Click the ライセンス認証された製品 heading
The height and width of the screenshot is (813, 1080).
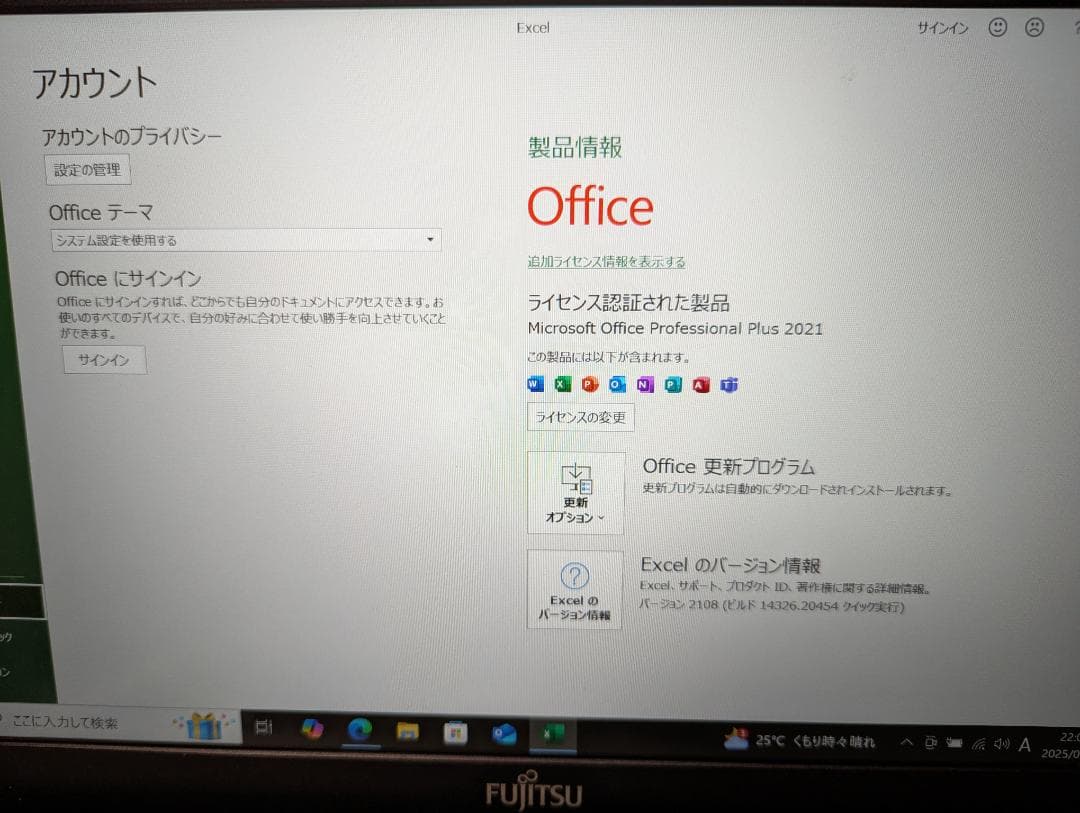click(x=628, y=302)
